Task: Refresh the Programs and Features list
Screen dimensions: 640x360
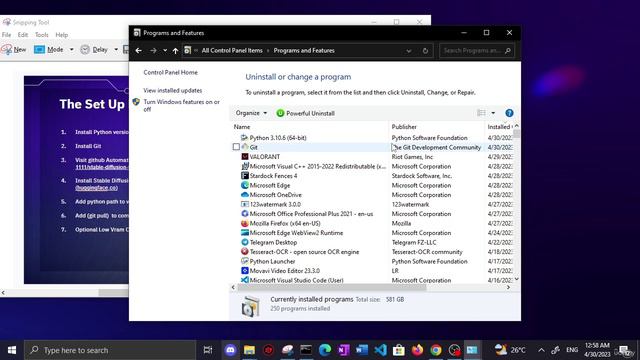Action: point(425,51)
